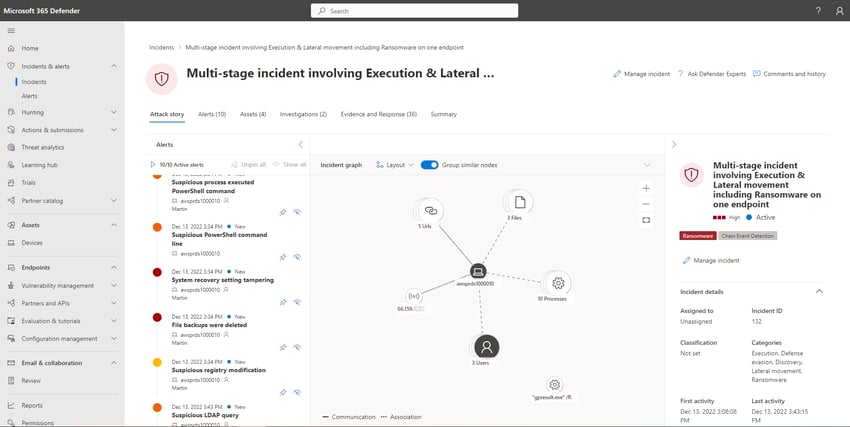Select the 3 Users node
The image size is (850, 427).
point(486,347)
